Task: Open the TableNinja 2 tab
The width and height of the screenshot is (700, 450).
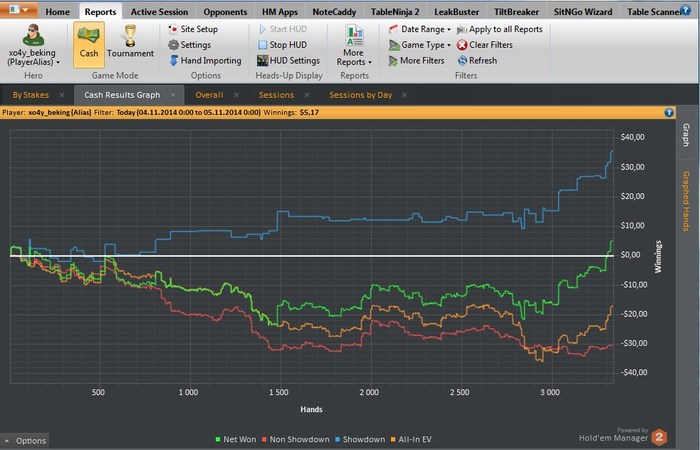Action: coord(395,12)
